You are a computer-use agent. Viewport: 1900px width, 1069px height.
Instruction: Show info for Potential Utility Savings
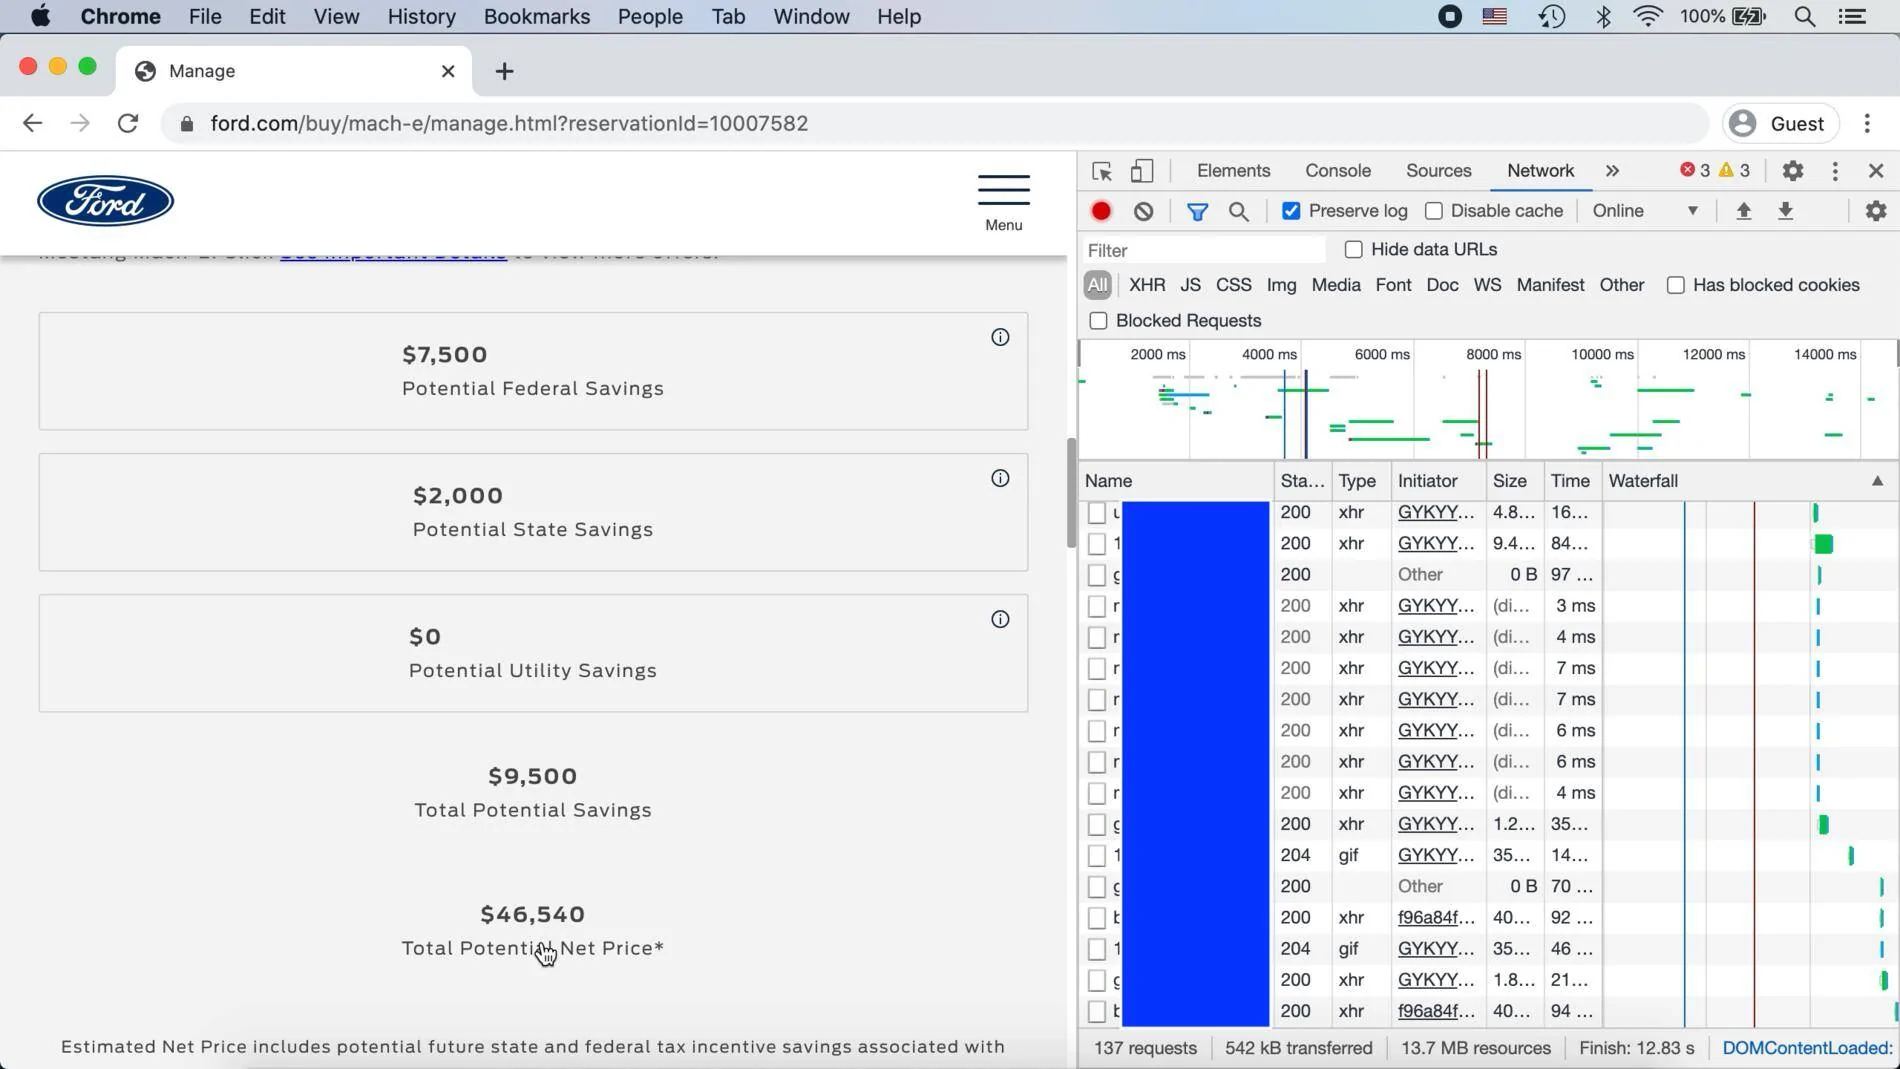tap(1000, 619)
